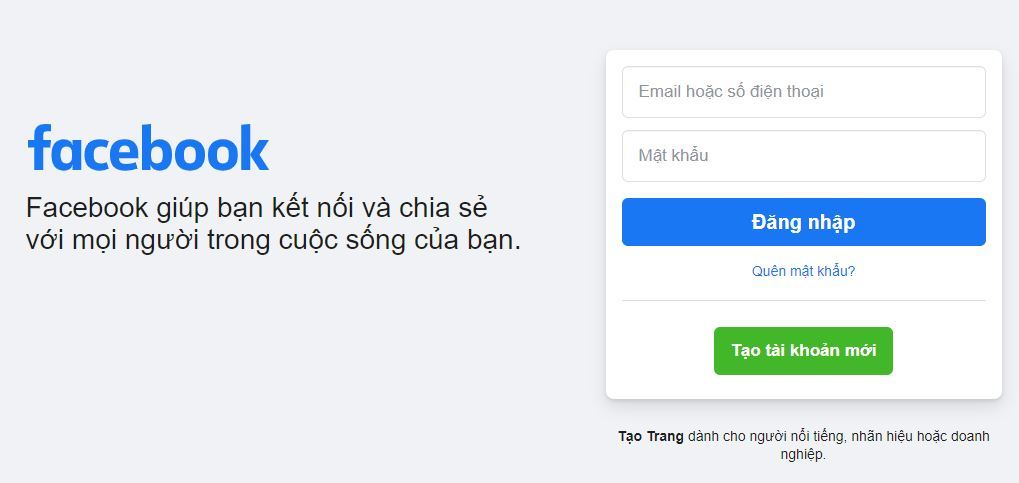
Task: Click the word "Facebook" starting the tagline
Action: 87,209
